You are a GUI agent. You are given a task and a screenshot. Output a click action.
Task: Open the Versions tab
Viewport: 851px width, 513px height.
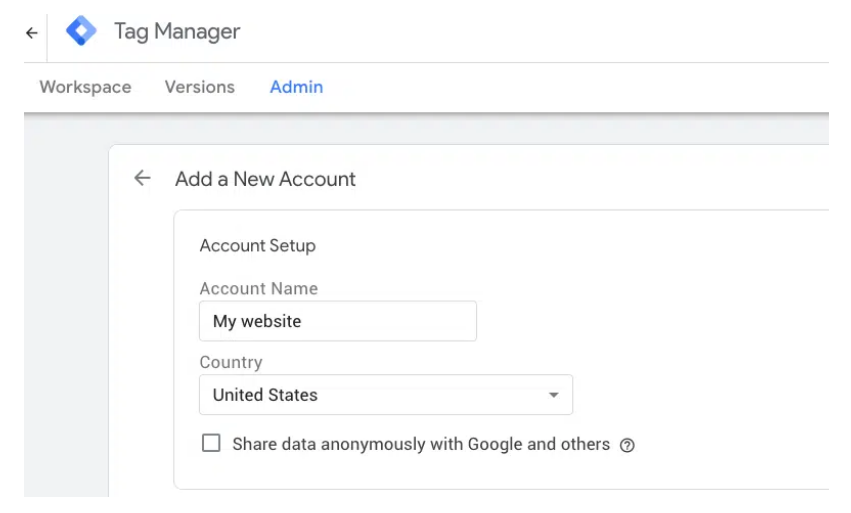click(x=200, y=87)
